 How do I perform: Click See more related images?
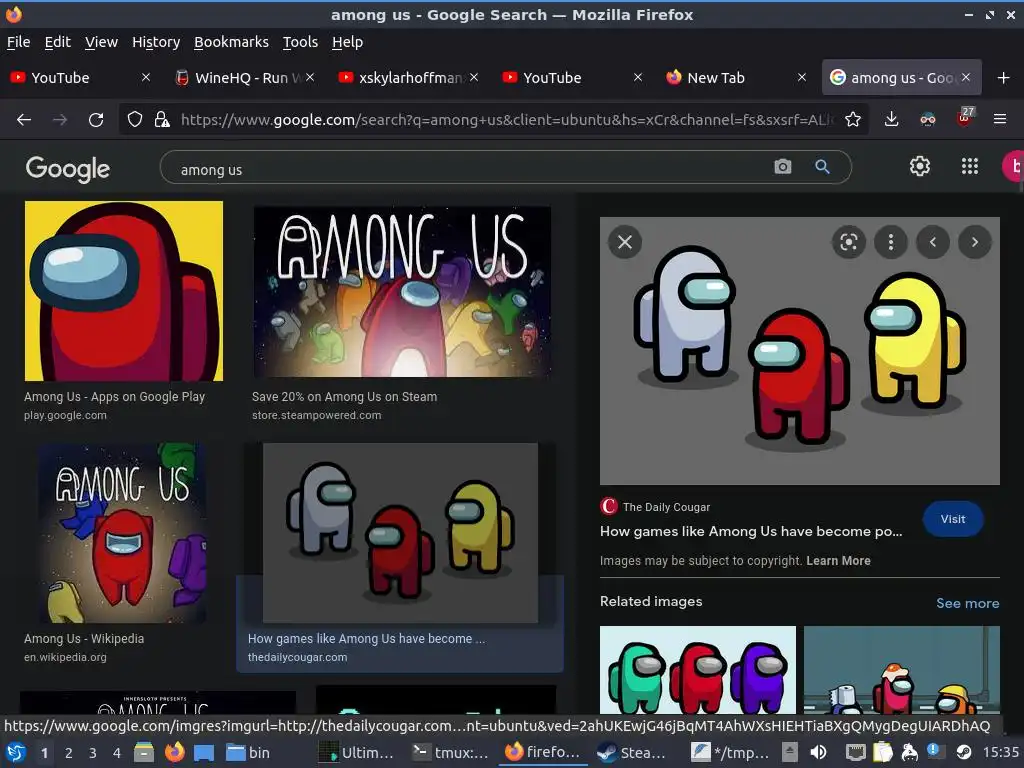(967, 603)
